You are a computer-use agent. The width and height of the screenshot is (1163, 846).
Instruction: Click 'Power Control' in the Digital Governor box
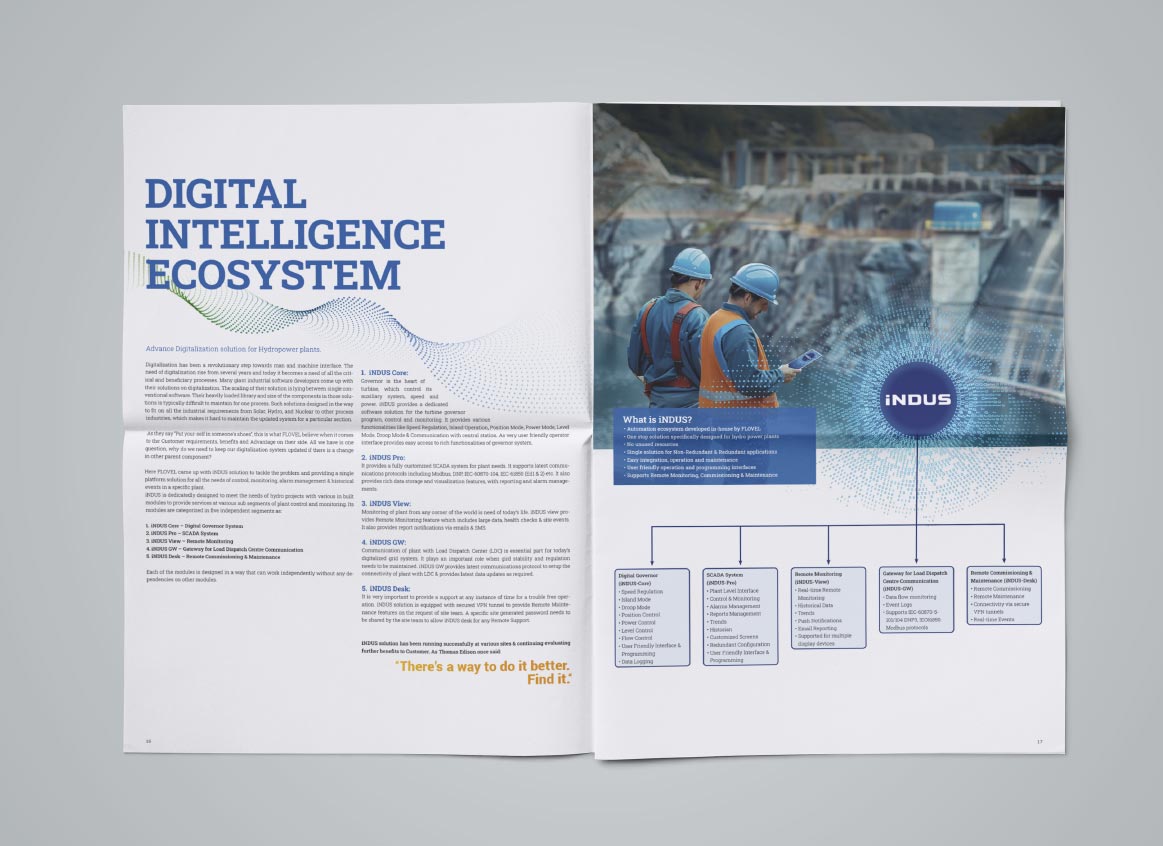pos(638,623)
